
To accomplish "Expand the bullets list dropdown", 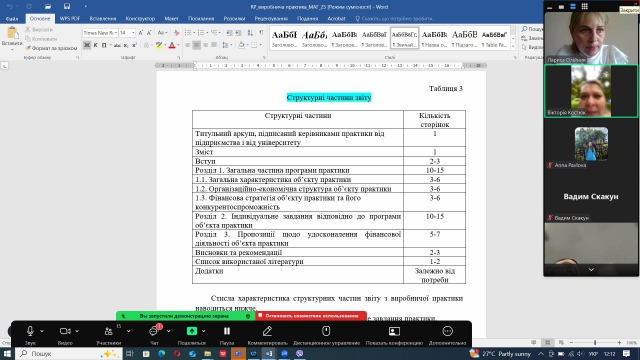I will click(194, 33).
